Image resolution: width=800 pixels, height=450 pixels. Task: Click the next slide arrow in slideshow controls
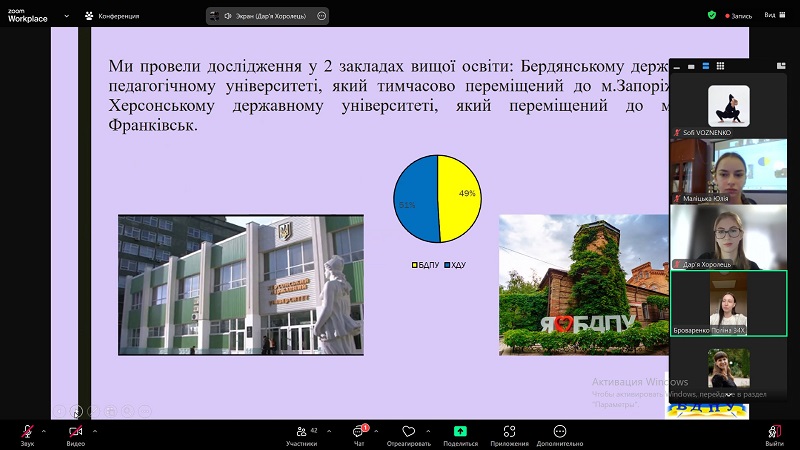[77, 411]
